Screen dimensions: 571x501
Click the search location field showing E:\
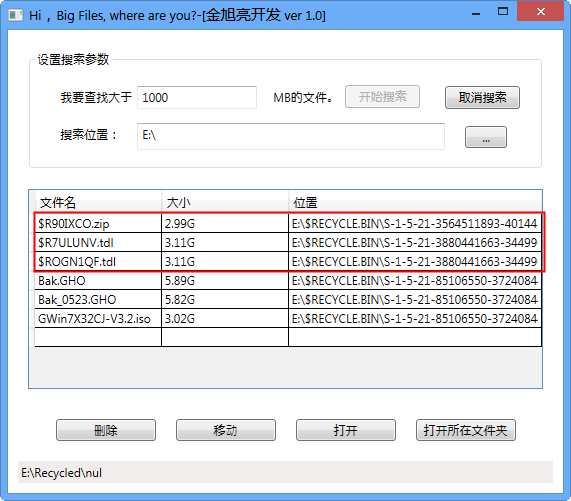coord(291,136)
